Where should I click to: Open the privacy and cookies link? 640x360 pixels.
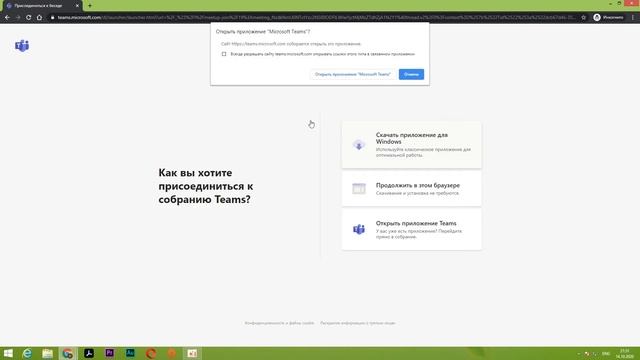coord(280,323)
